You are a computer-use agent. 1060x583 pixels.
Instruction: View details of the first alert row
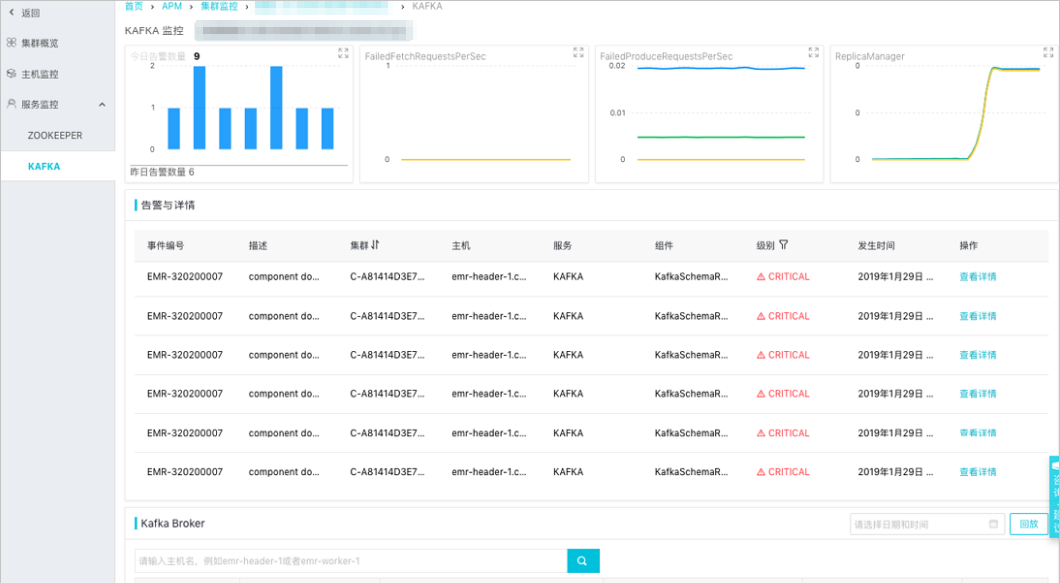(978, 277)
